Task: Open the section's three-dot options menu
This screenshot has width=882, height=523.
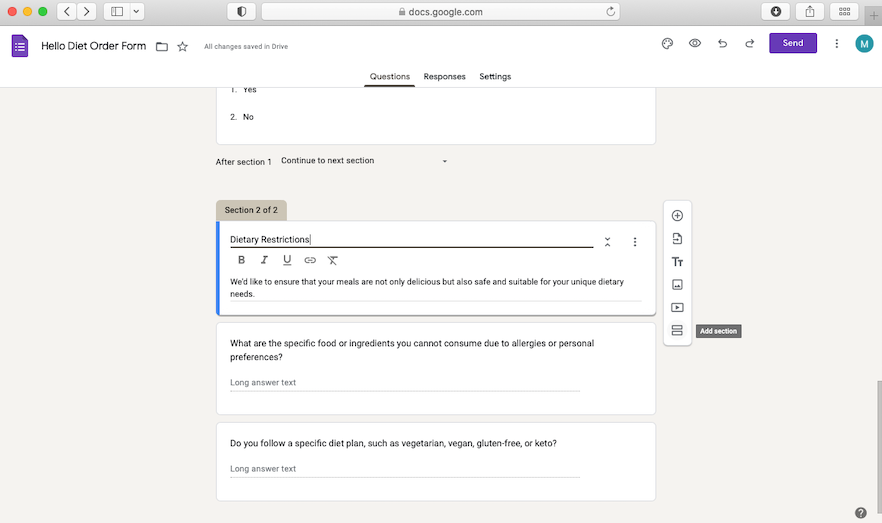Action: click(635, 242)
